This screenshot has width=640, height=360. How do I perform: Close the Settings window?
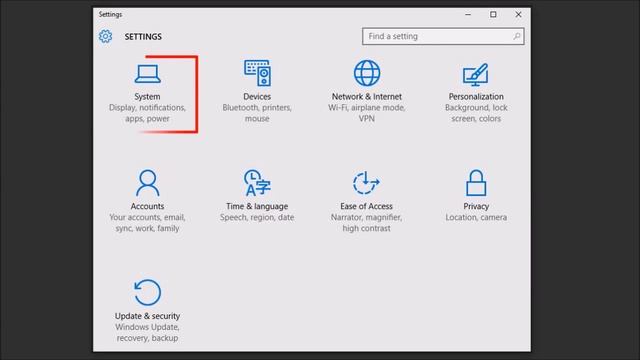(518, 14)
